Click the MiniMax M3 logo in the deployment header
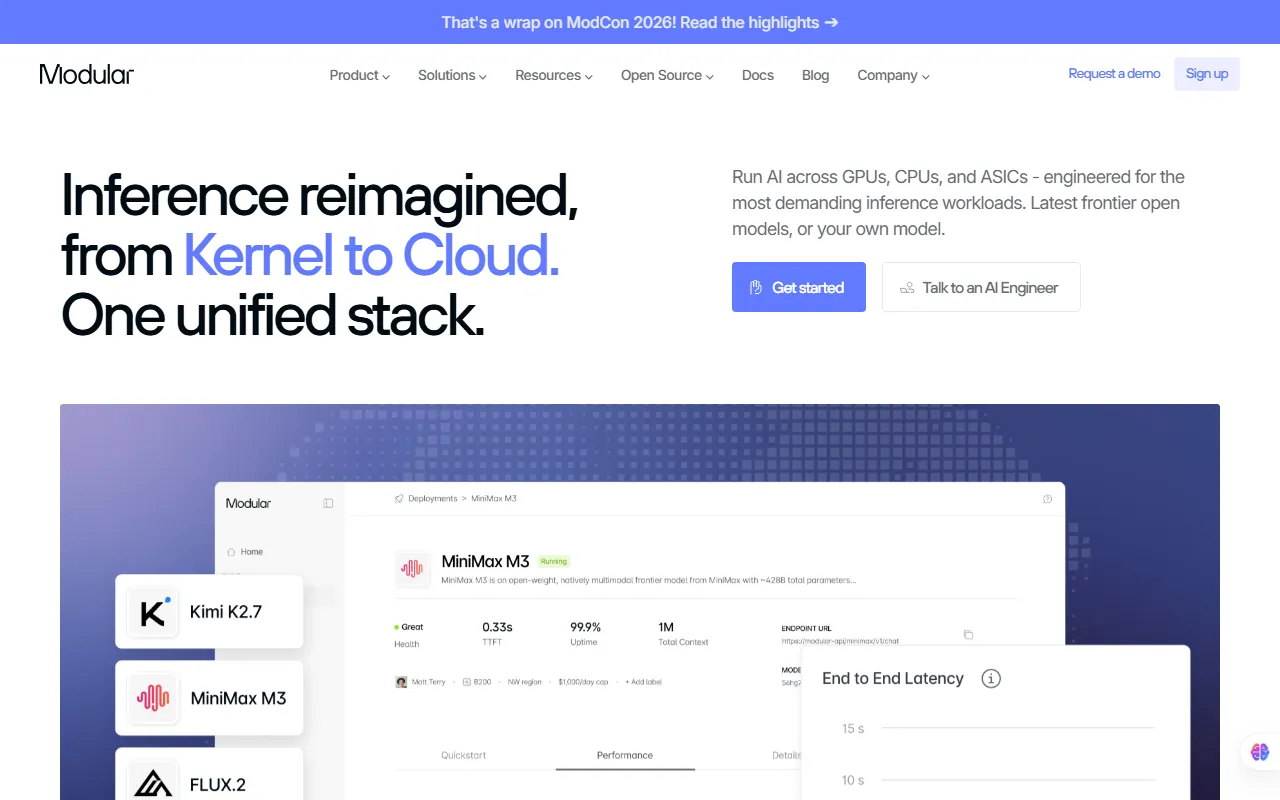The height and width of the screenshot is (800, 1280). click(412, 569)
